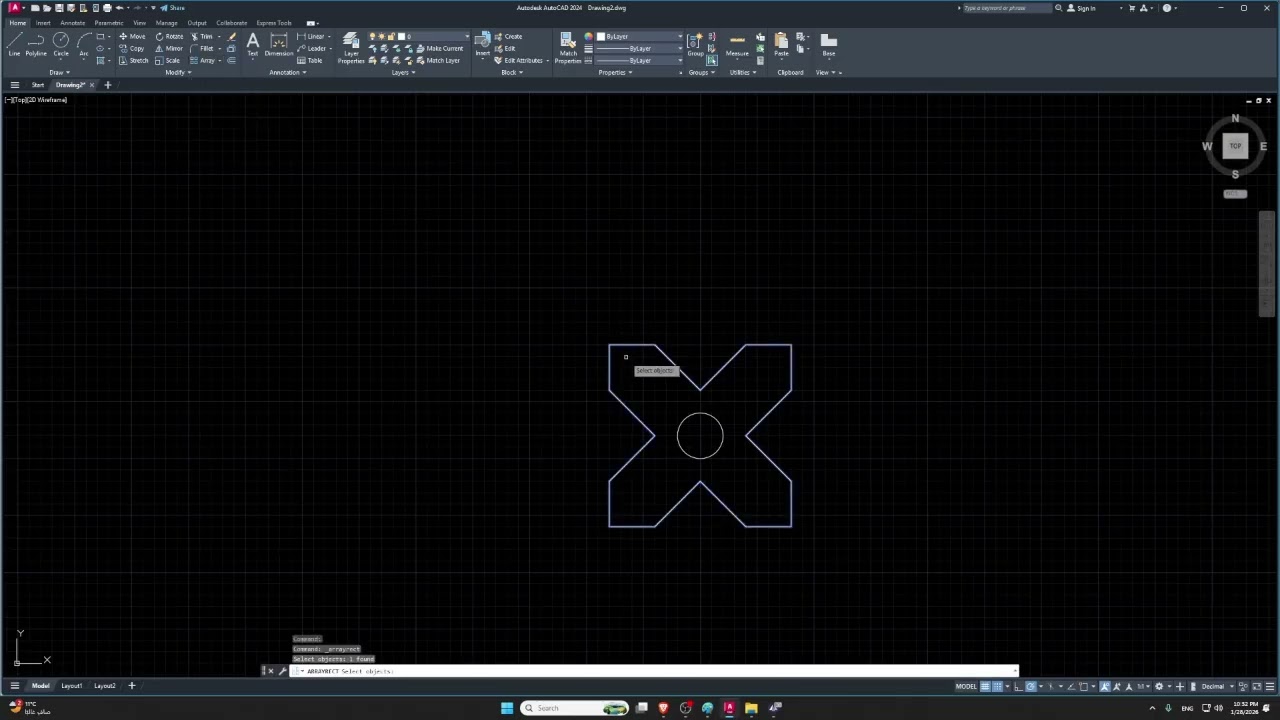
Task: Toggle drawing grid display in status bar
Action: [x=985, y=686]
